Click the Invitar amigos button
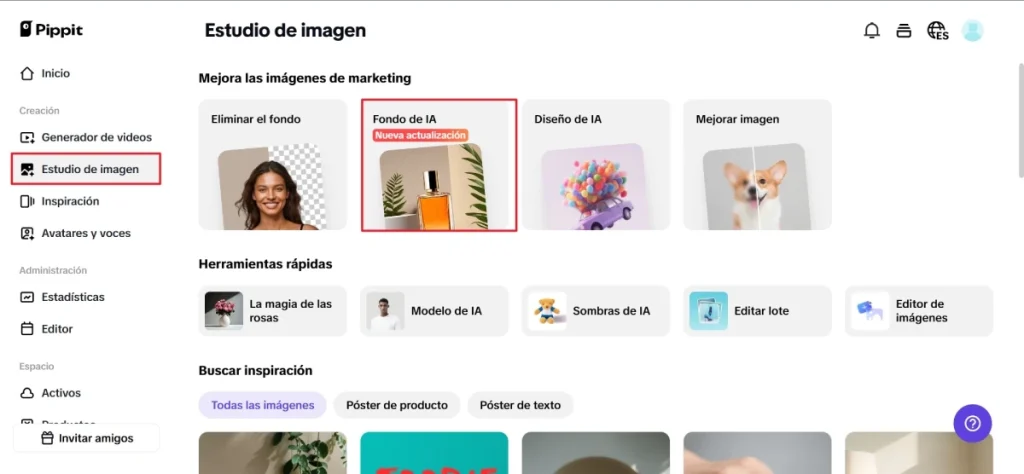The image size is (1024, 474). (x=87, y=438)
